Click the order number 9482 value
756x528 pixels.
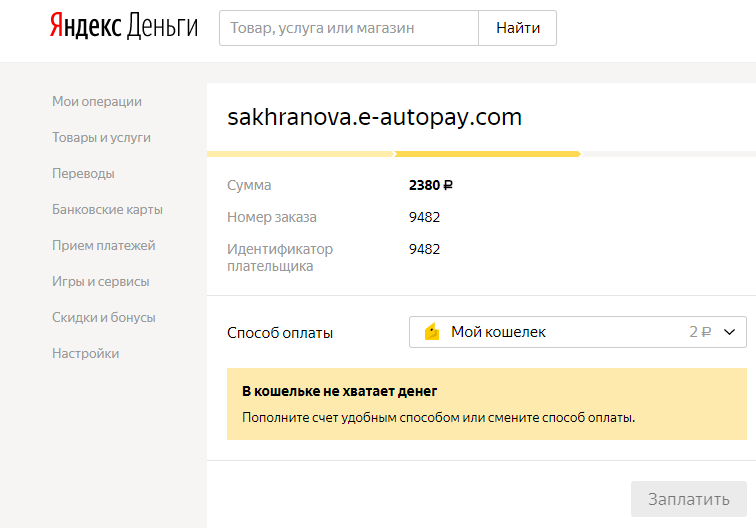[x=424, y=217]
